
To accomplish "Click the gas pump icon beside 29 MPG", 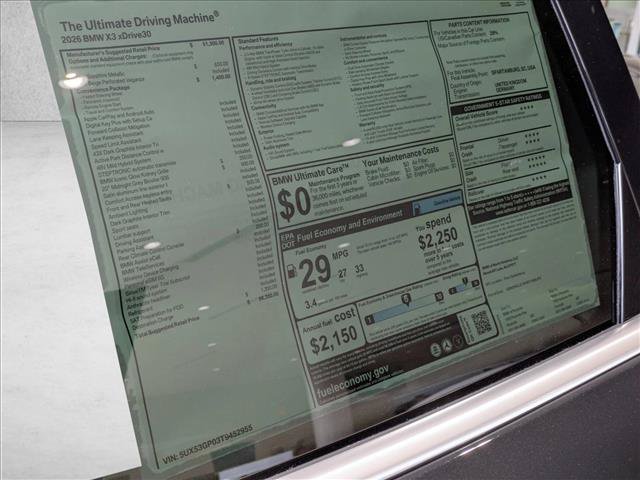I will coord(291,271).
